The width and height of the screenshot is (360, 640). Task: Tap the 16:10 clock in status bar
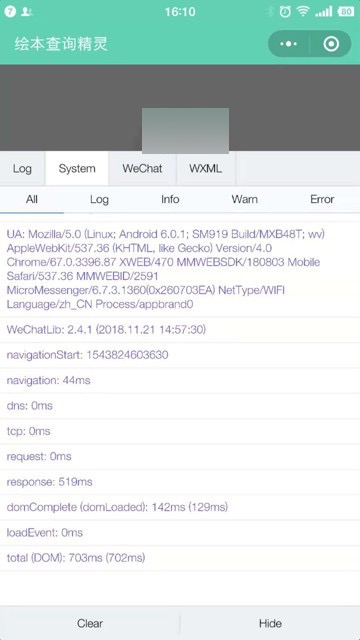click(x=180, y=11)
